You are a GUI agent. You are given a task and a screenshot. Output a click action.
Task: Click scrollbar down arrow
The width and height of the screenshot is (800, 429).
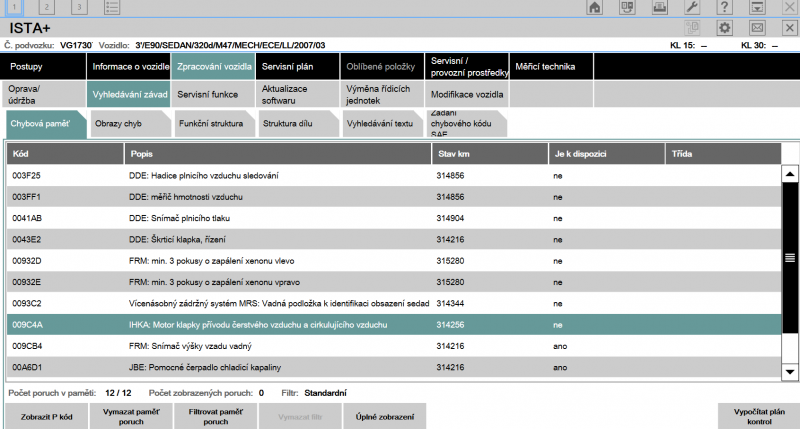790,372
